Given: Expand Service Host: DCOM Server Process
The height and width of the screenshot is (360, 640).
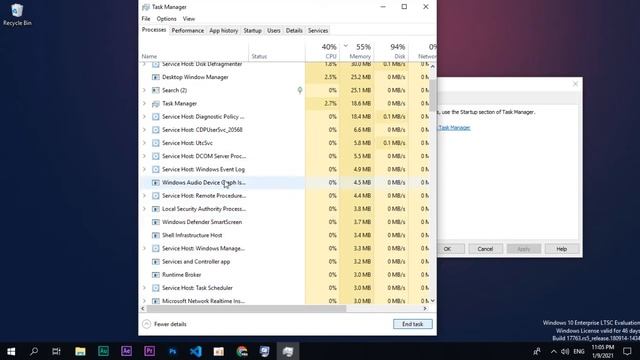Looking at the screenshot, I should coord(144,156).
